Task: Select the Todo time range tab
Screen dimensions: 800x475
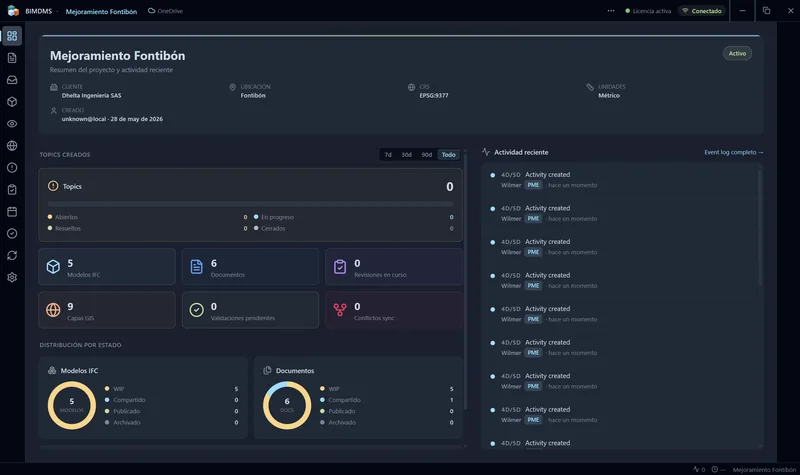Action: [448, 155]
